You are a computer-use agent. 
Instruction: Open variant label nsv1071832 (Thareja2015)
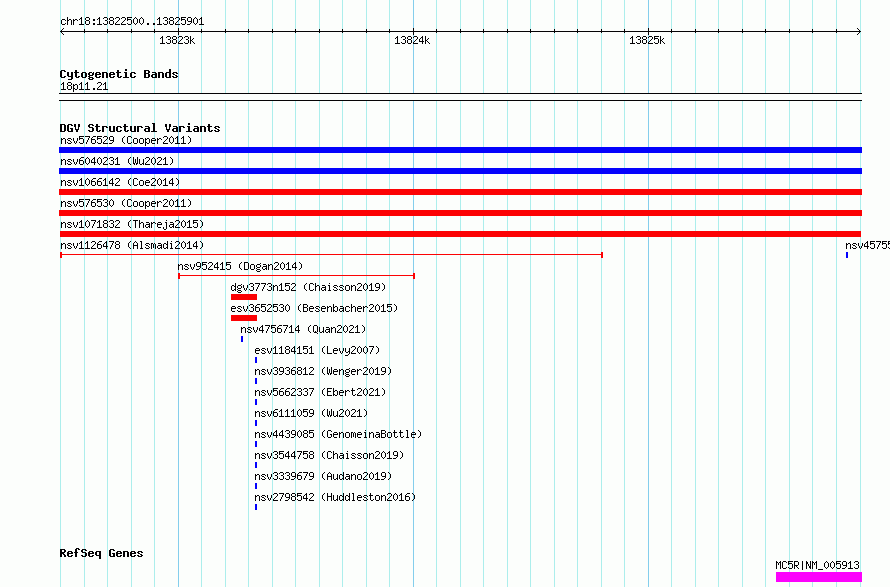coord(132,224)
